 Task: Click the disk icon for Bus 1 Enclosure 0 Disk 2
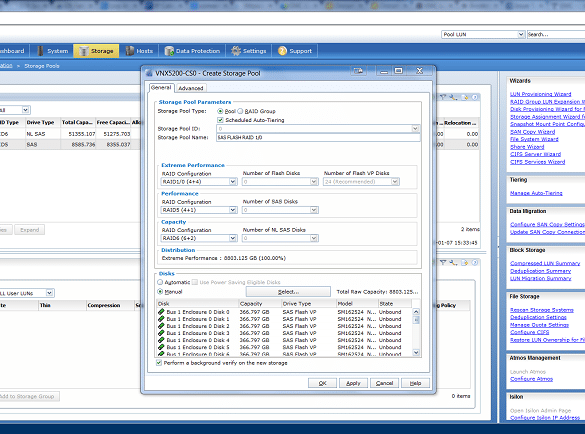coord(161,326)
